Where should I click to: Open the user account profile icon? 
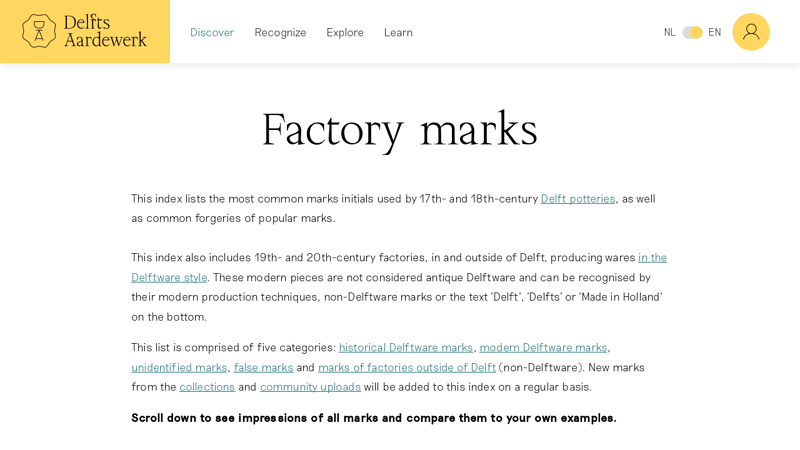click(751, 32)
